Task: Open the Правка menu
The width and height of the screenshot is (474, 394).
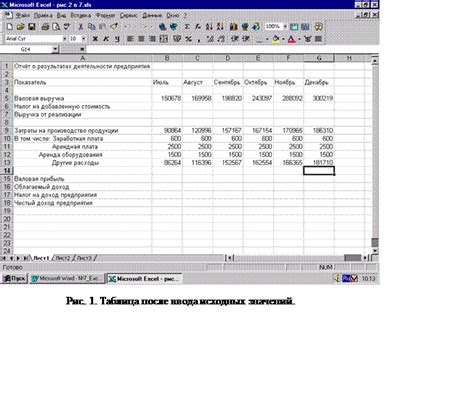Action: click(x=43, y=15)
